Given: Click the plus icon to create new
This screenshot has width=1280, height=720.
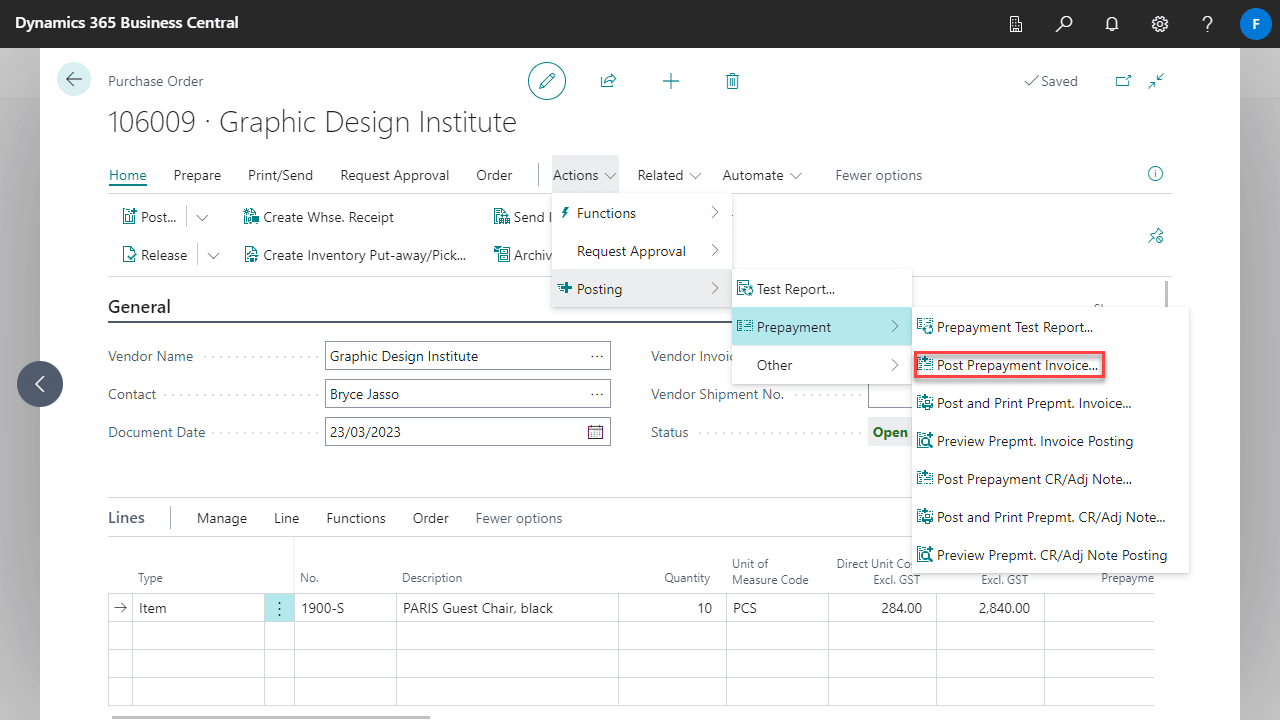Looking at the screenshot, I should [x=671, y=81].
